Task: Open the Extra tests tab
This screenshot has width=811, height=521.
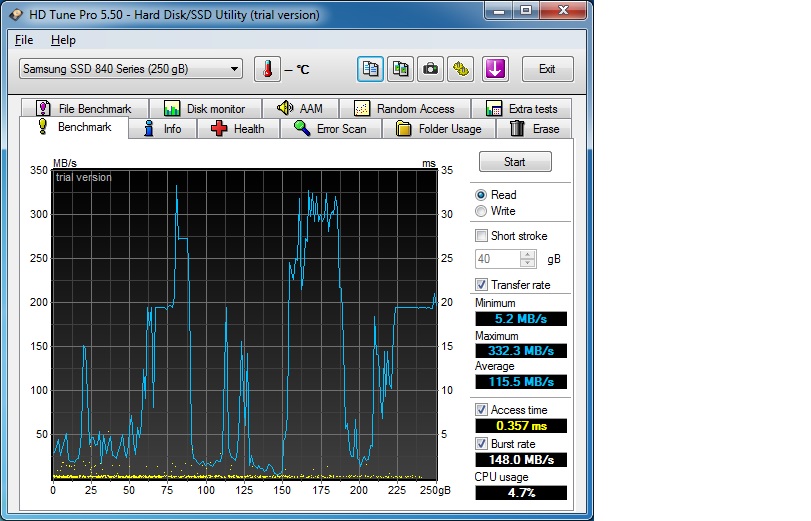Action: point(522,108)
